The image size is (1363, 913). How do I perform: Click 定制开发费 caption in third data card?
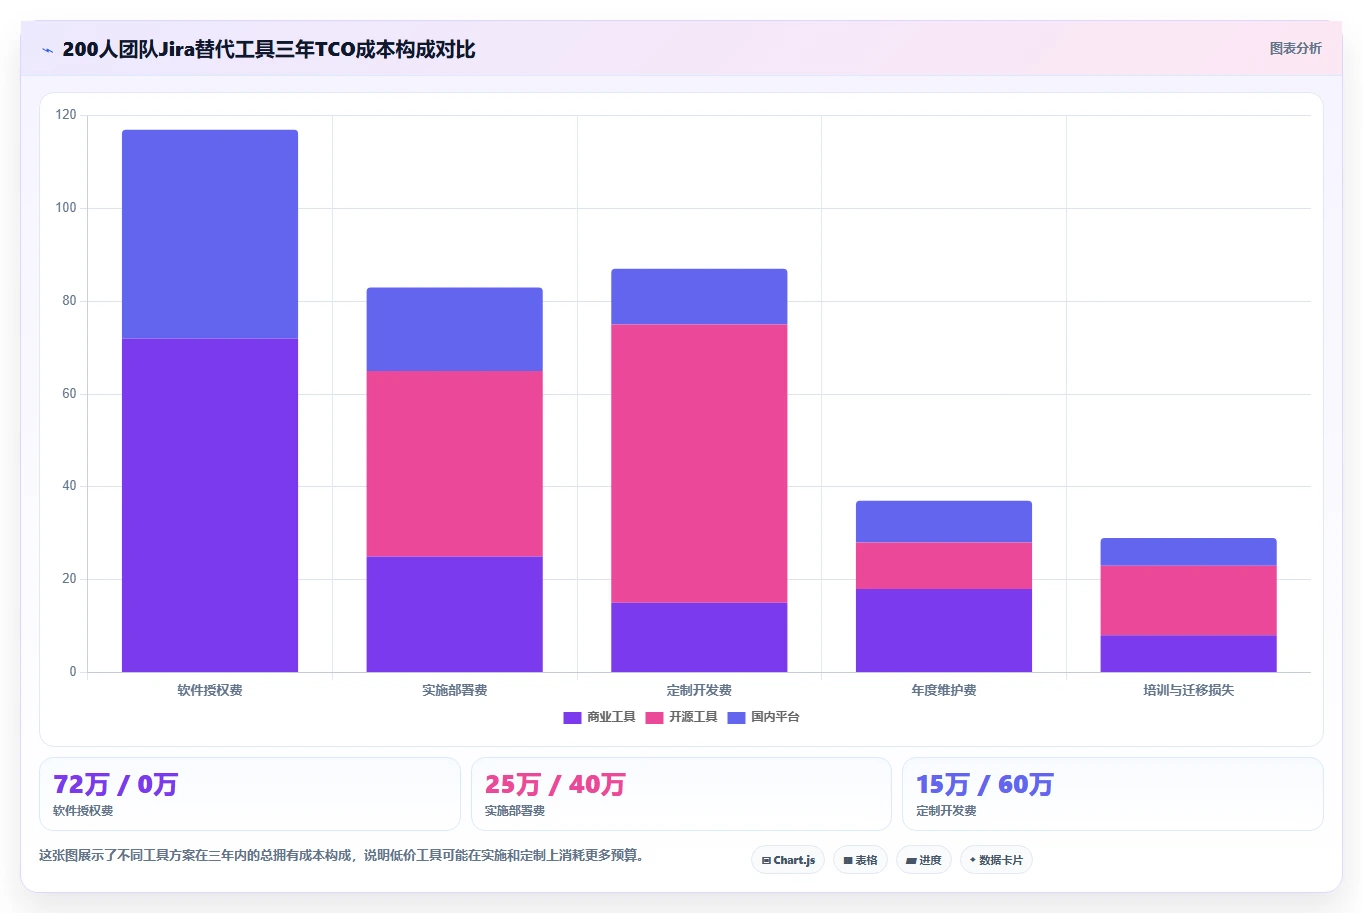pos(946,811)
